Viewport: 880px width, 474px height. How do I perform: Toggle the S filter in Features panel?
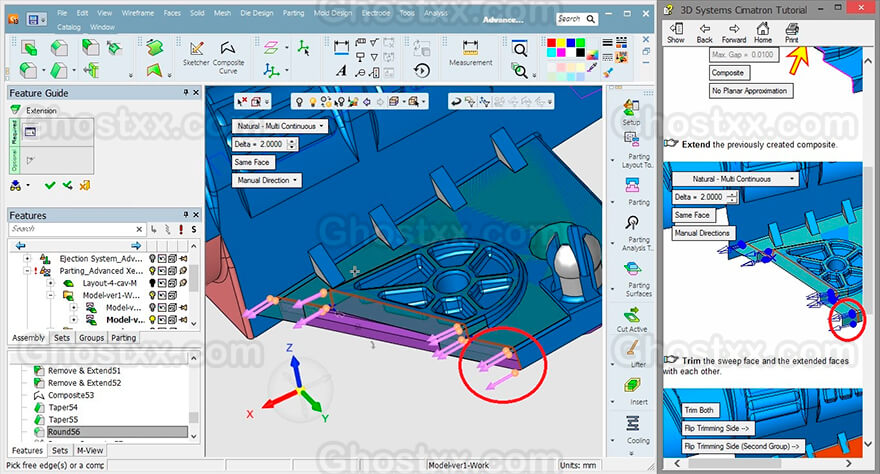coord(194,229)
